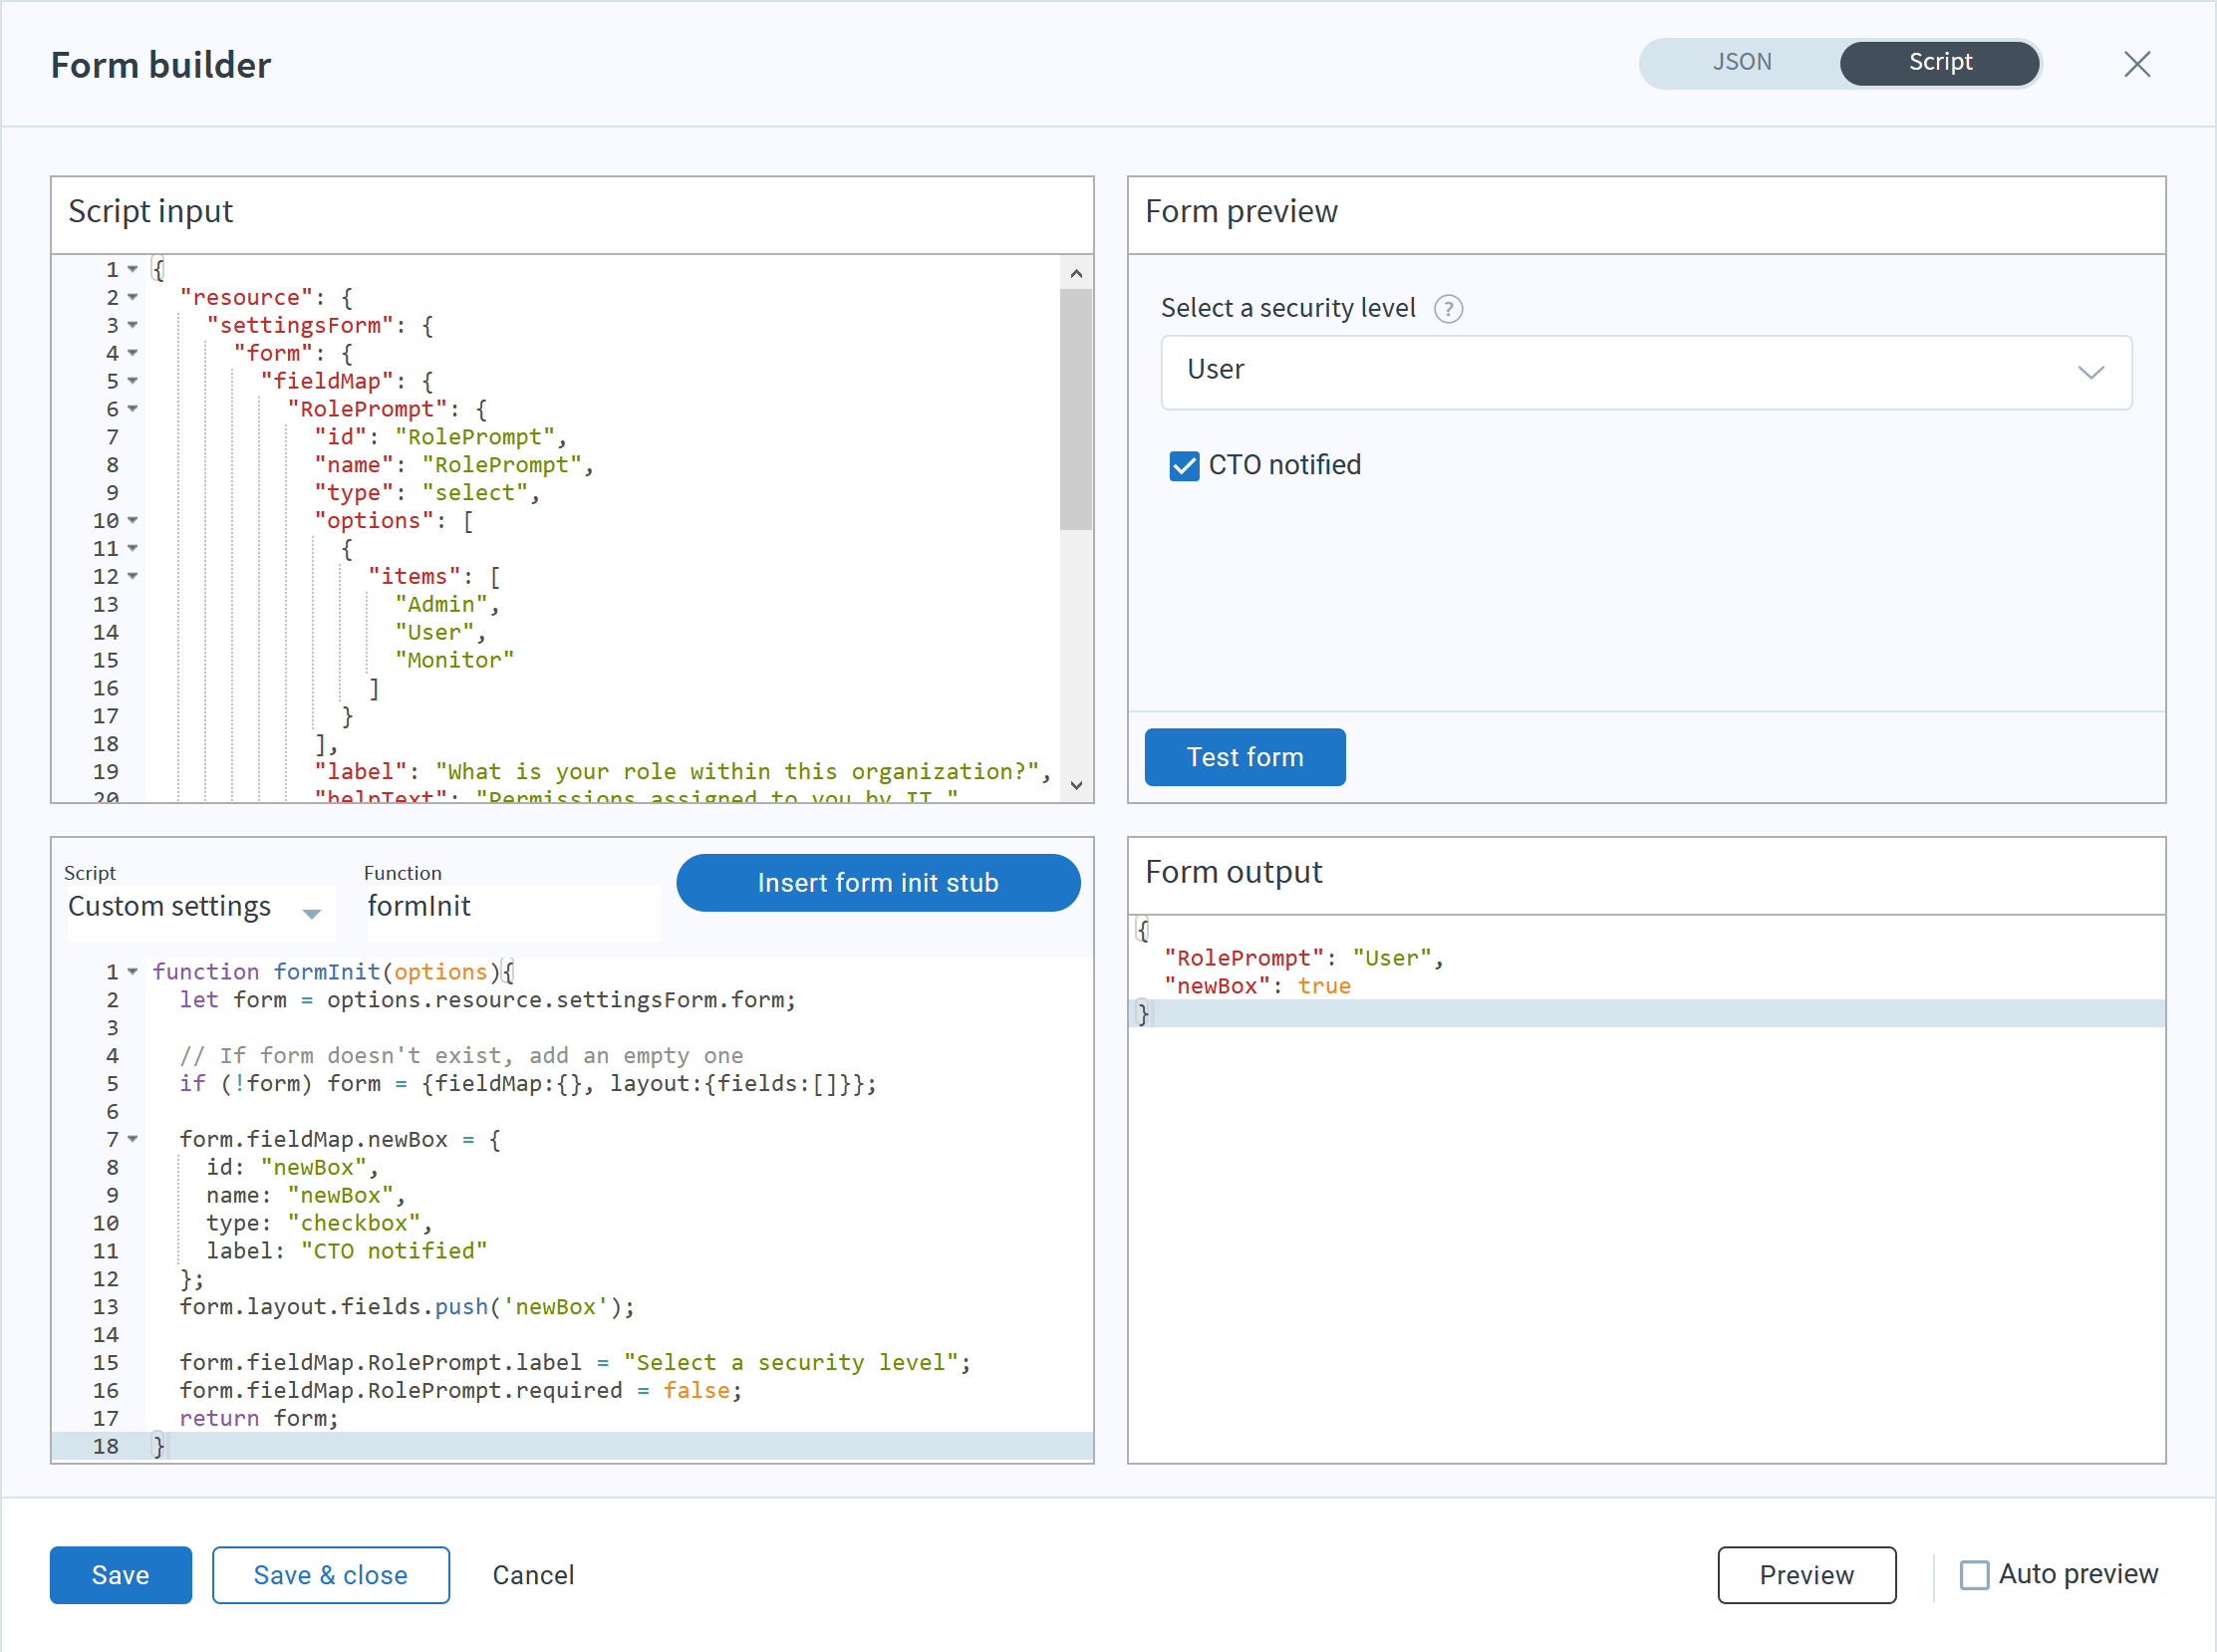Image resolution: width=2217 pixels, height=1652 pixels.
Task: Collapse the formInit function fold arrow
Action: 133,971
